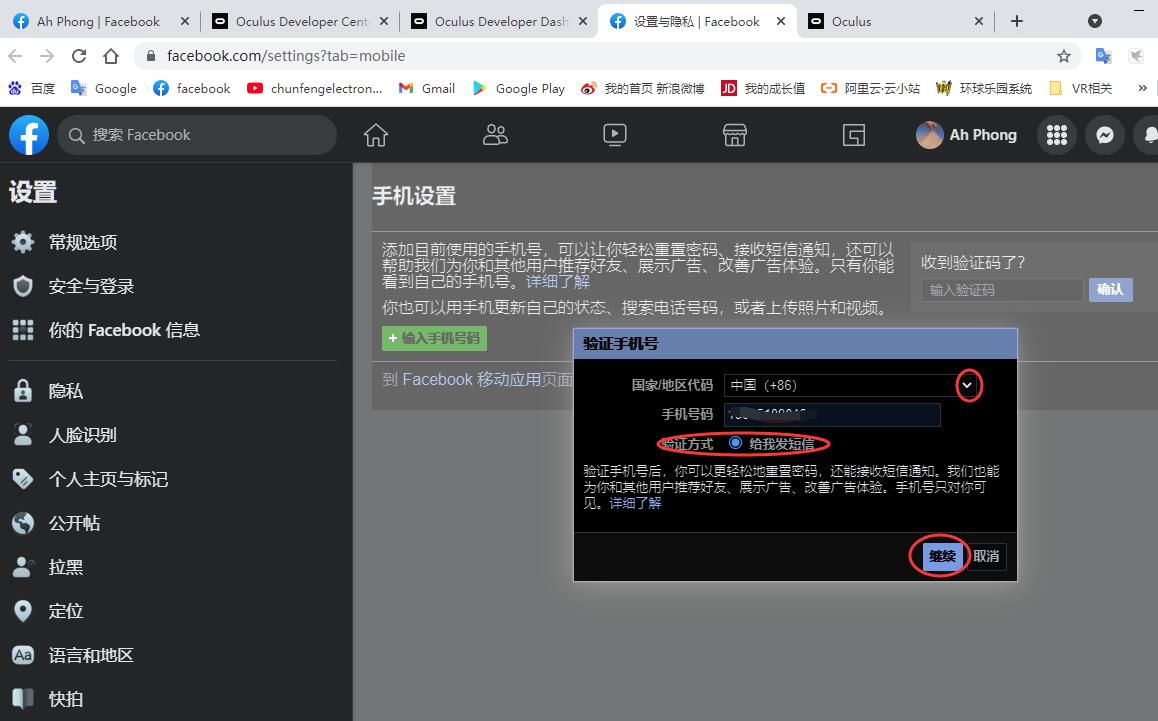Open the Marketplace icon in navigation

click(734, 135)
